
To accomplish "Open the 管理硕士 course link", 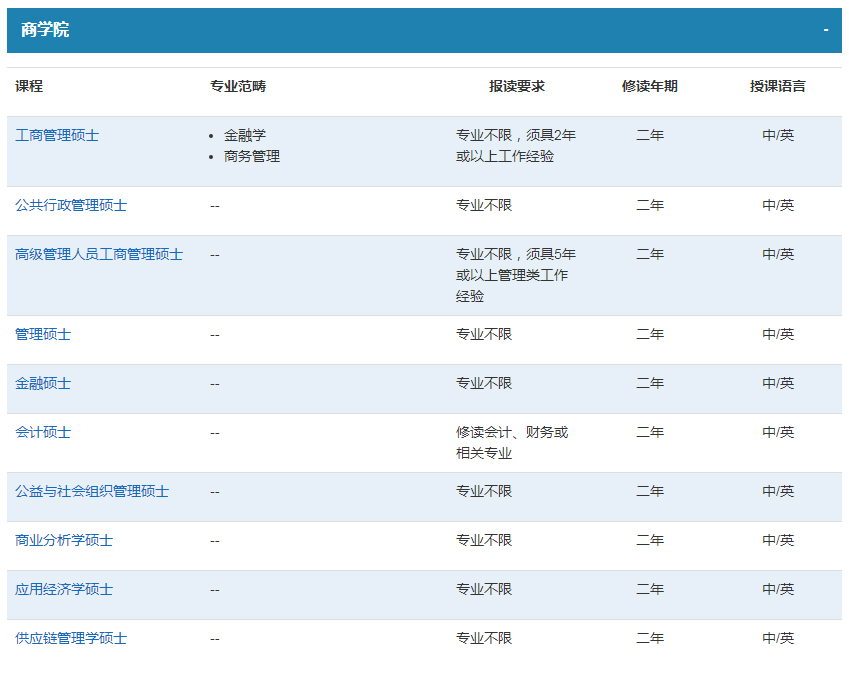I will click(43, 334).
